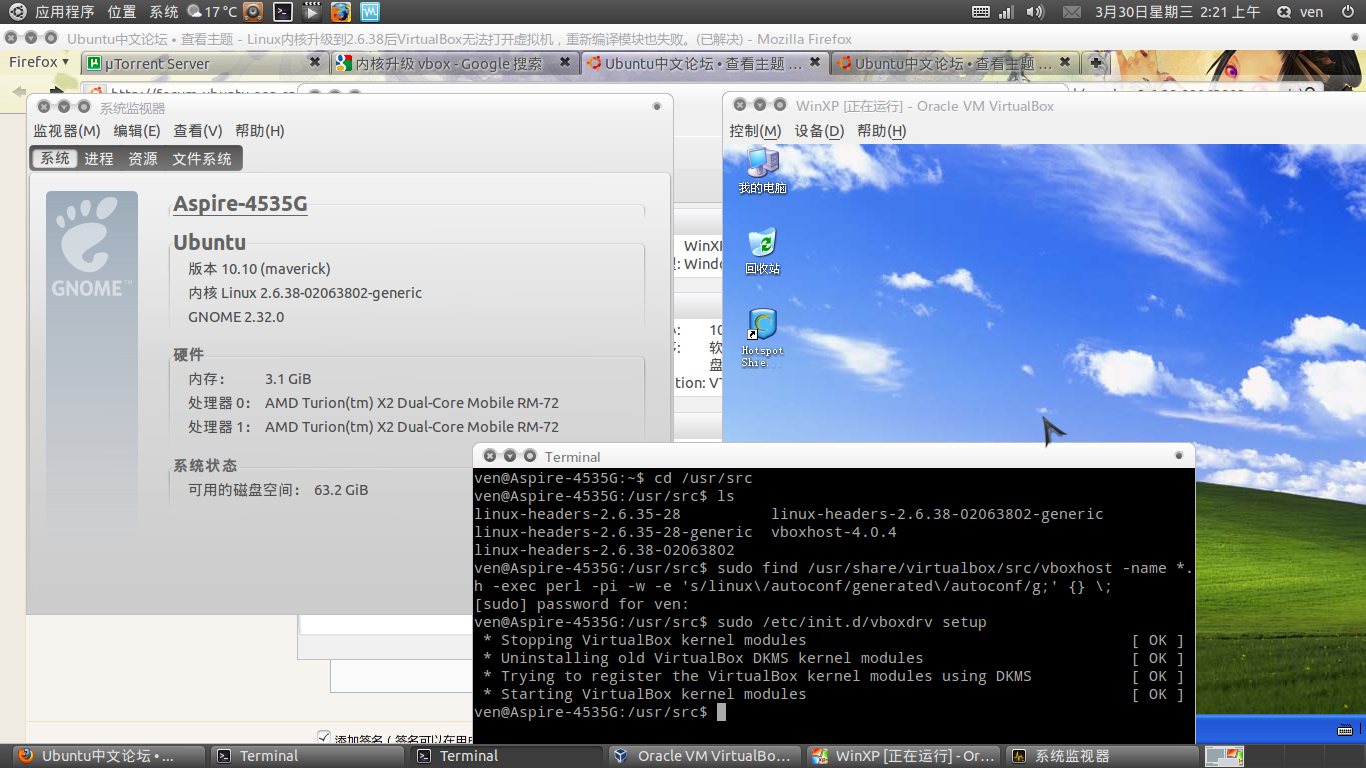This screenshot has width=1366, height=768.
Task: Switch to WinXP [正在运行] taskbar button
Action: [904, 756]
